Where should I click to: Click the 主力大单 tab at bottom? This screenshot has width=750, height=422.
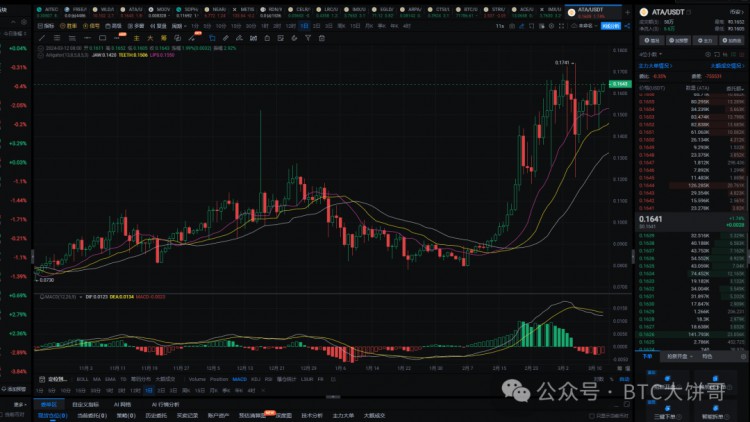343,415
